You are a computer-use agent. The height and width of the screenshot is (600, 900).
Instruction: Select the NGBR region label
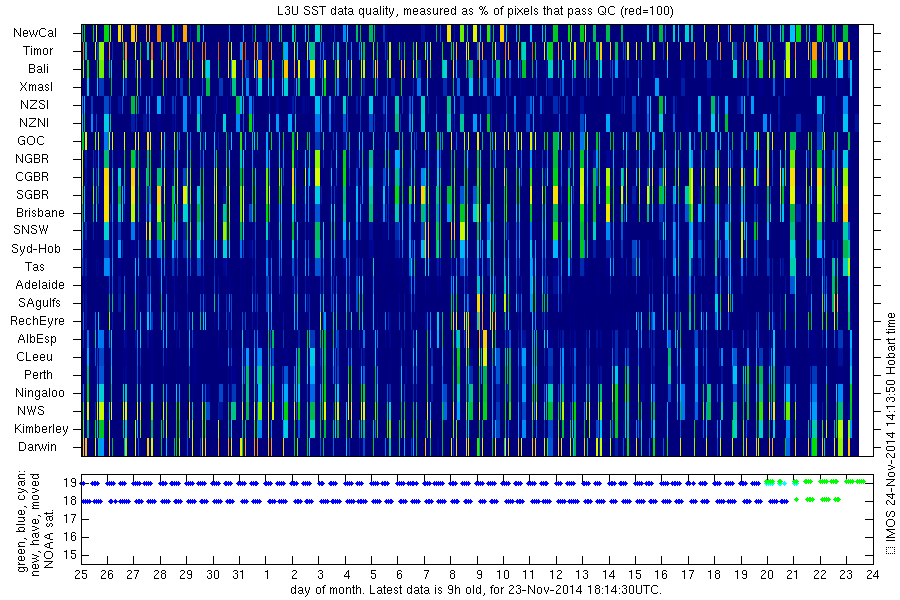click(32, 158)
